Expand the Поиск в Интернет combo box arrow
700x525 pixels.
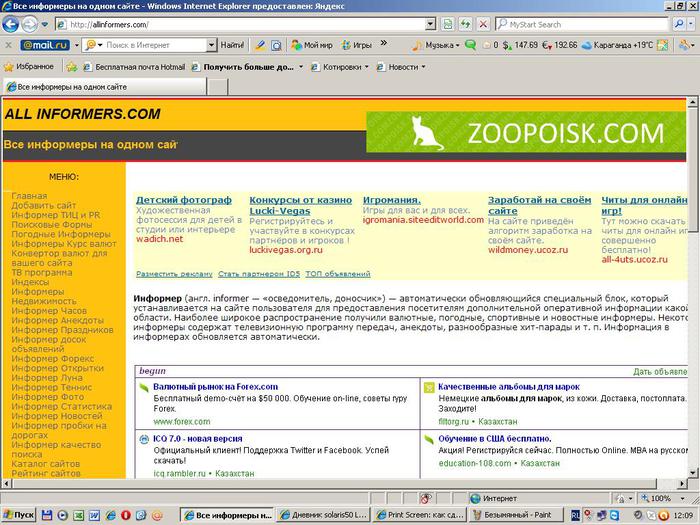click(212, 45)
